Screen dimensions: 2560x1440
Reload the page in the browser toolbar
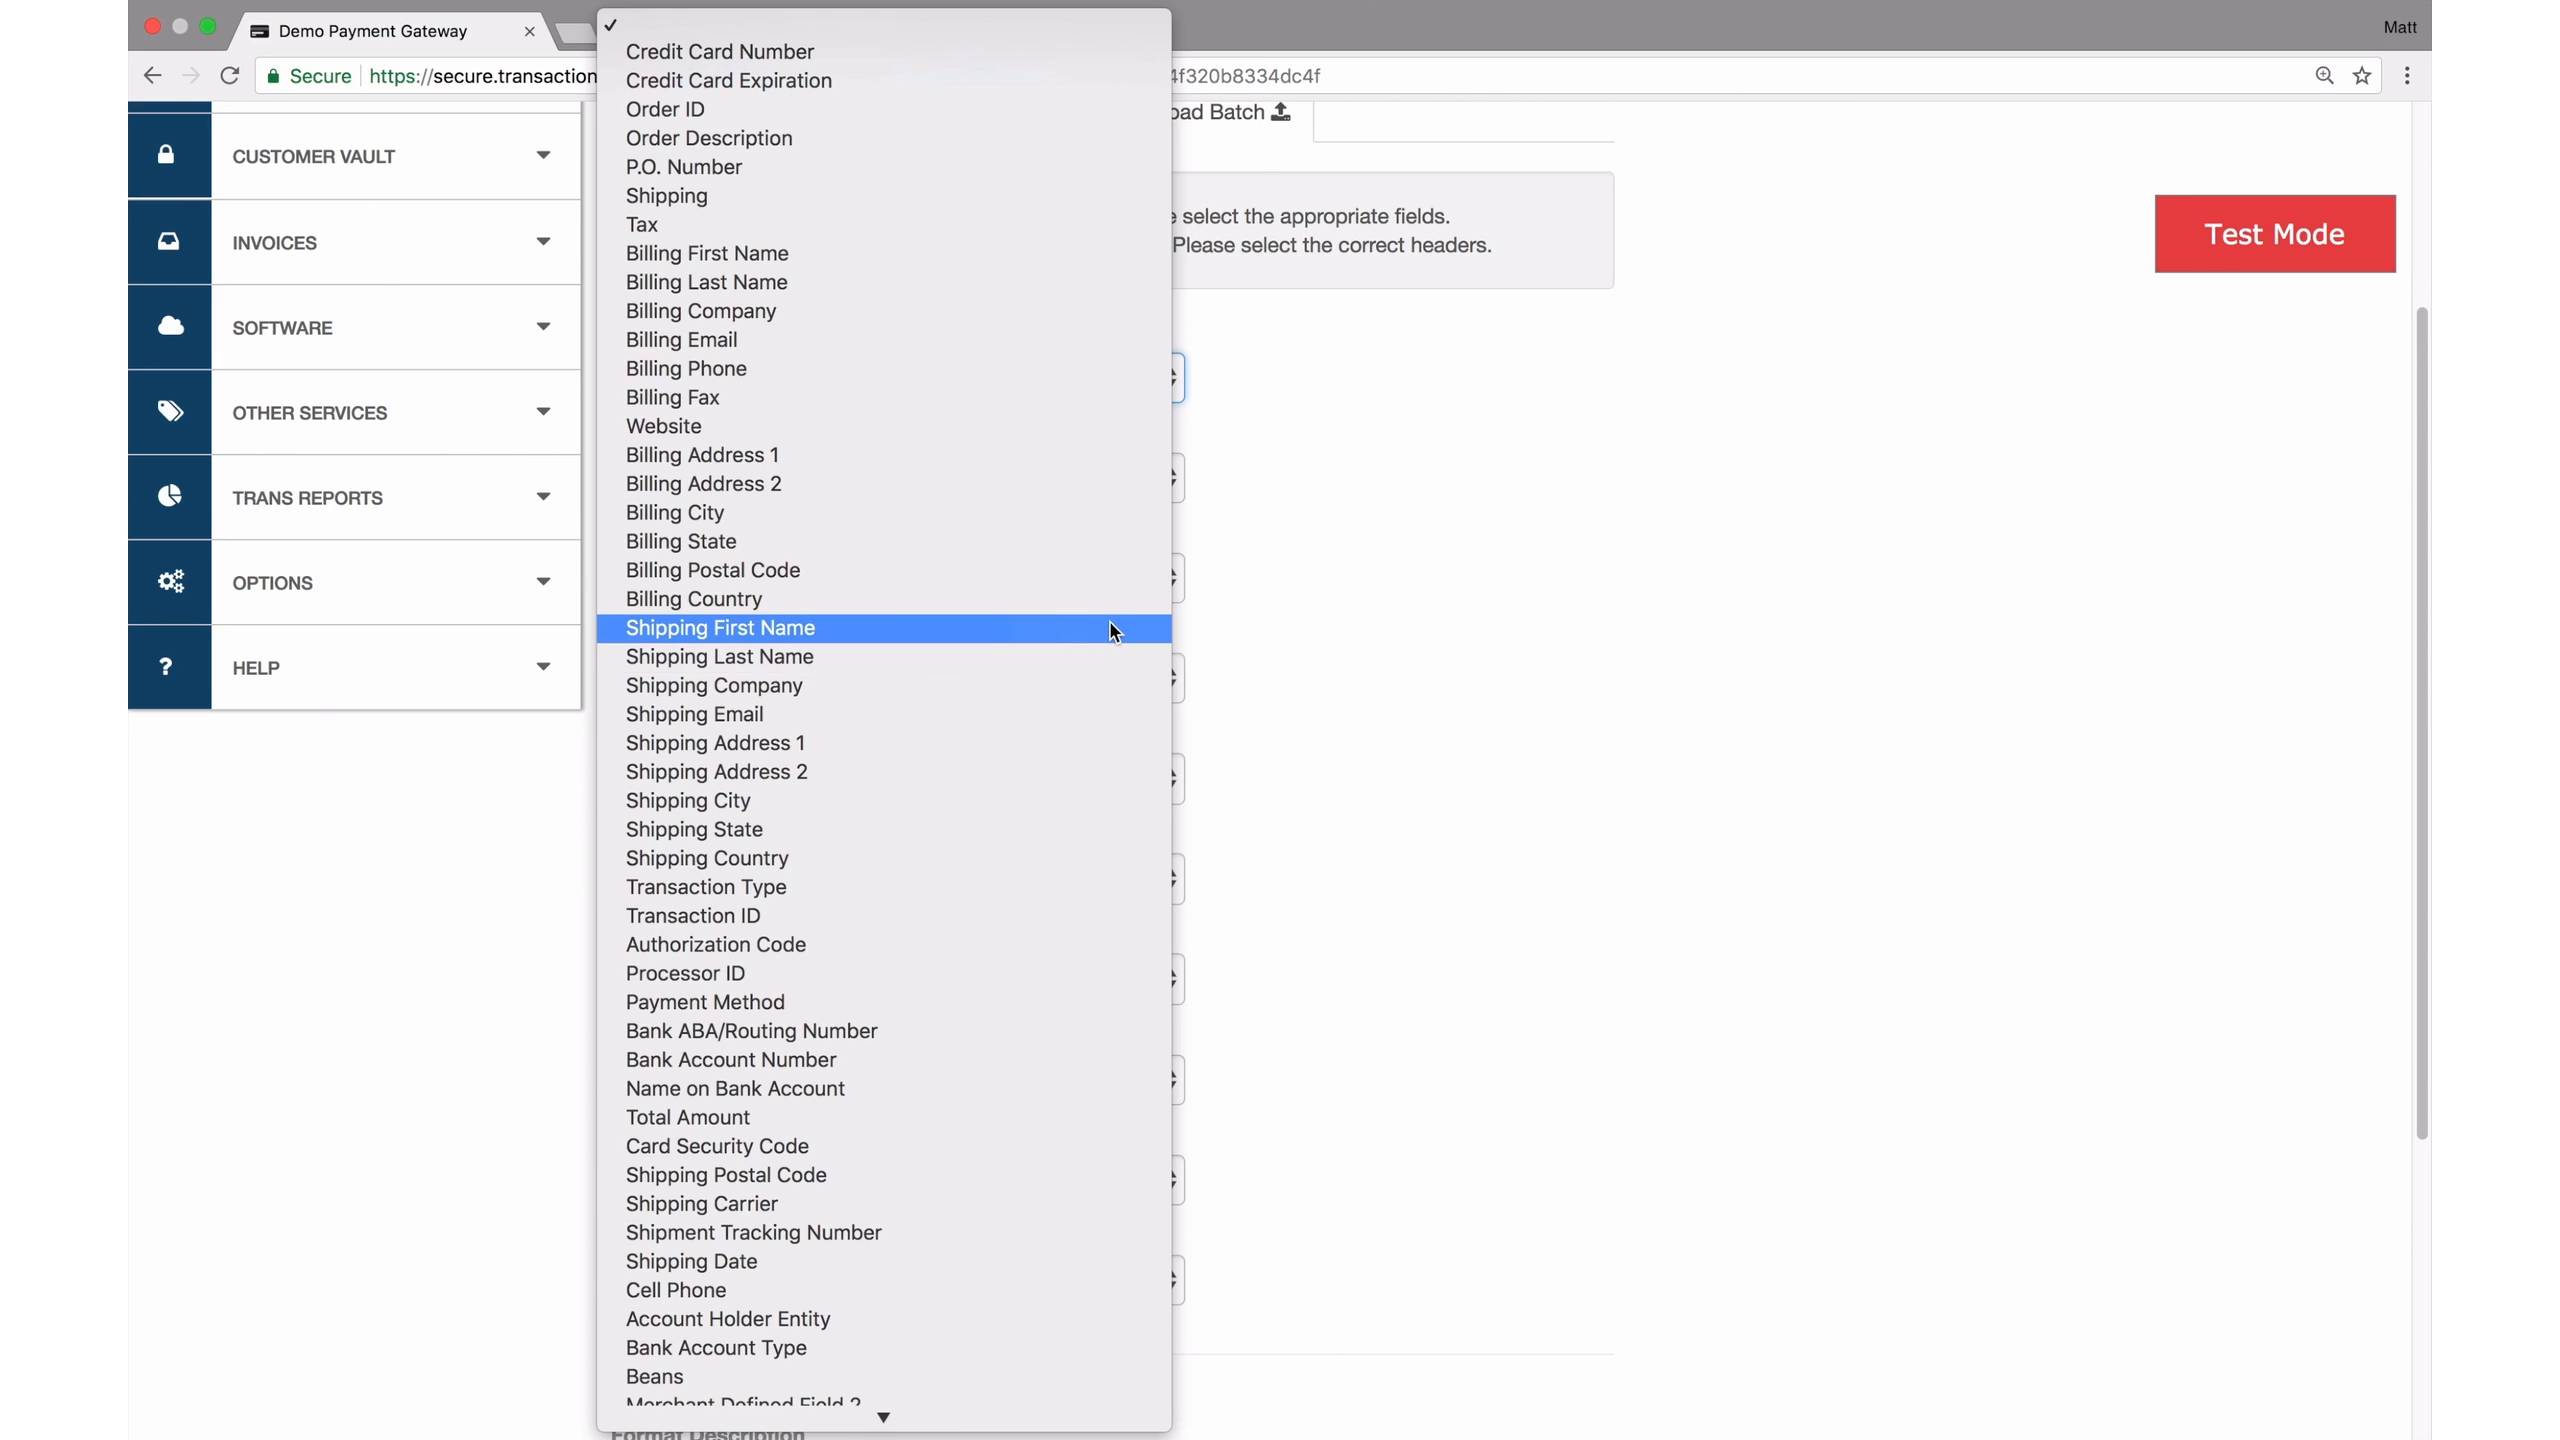229,76
